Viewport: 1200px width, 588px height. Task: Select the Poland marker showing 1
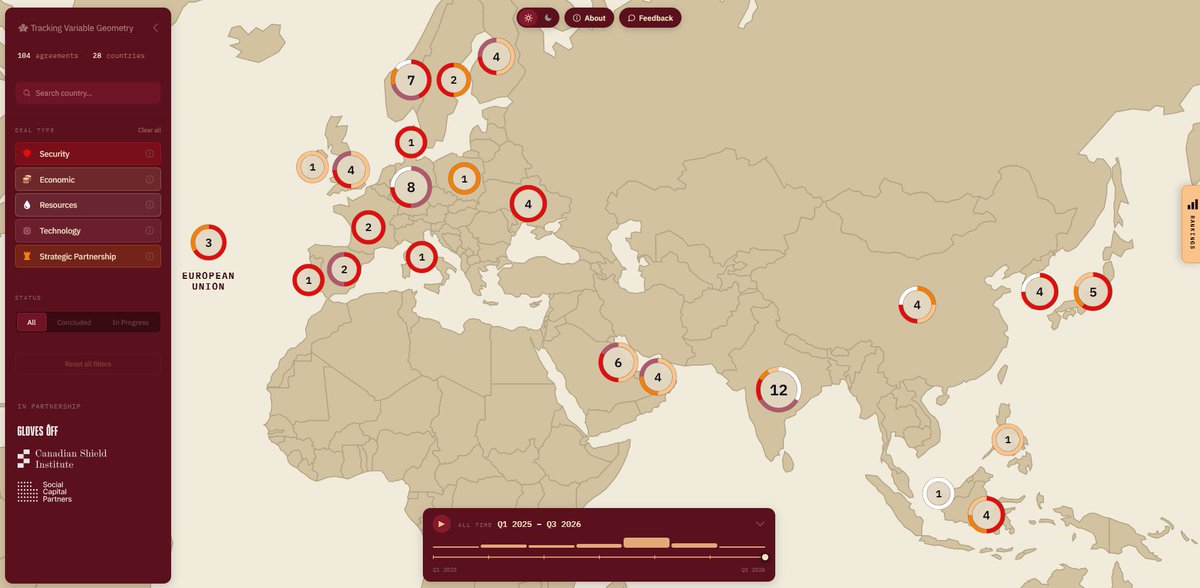(x=464, y=179)
